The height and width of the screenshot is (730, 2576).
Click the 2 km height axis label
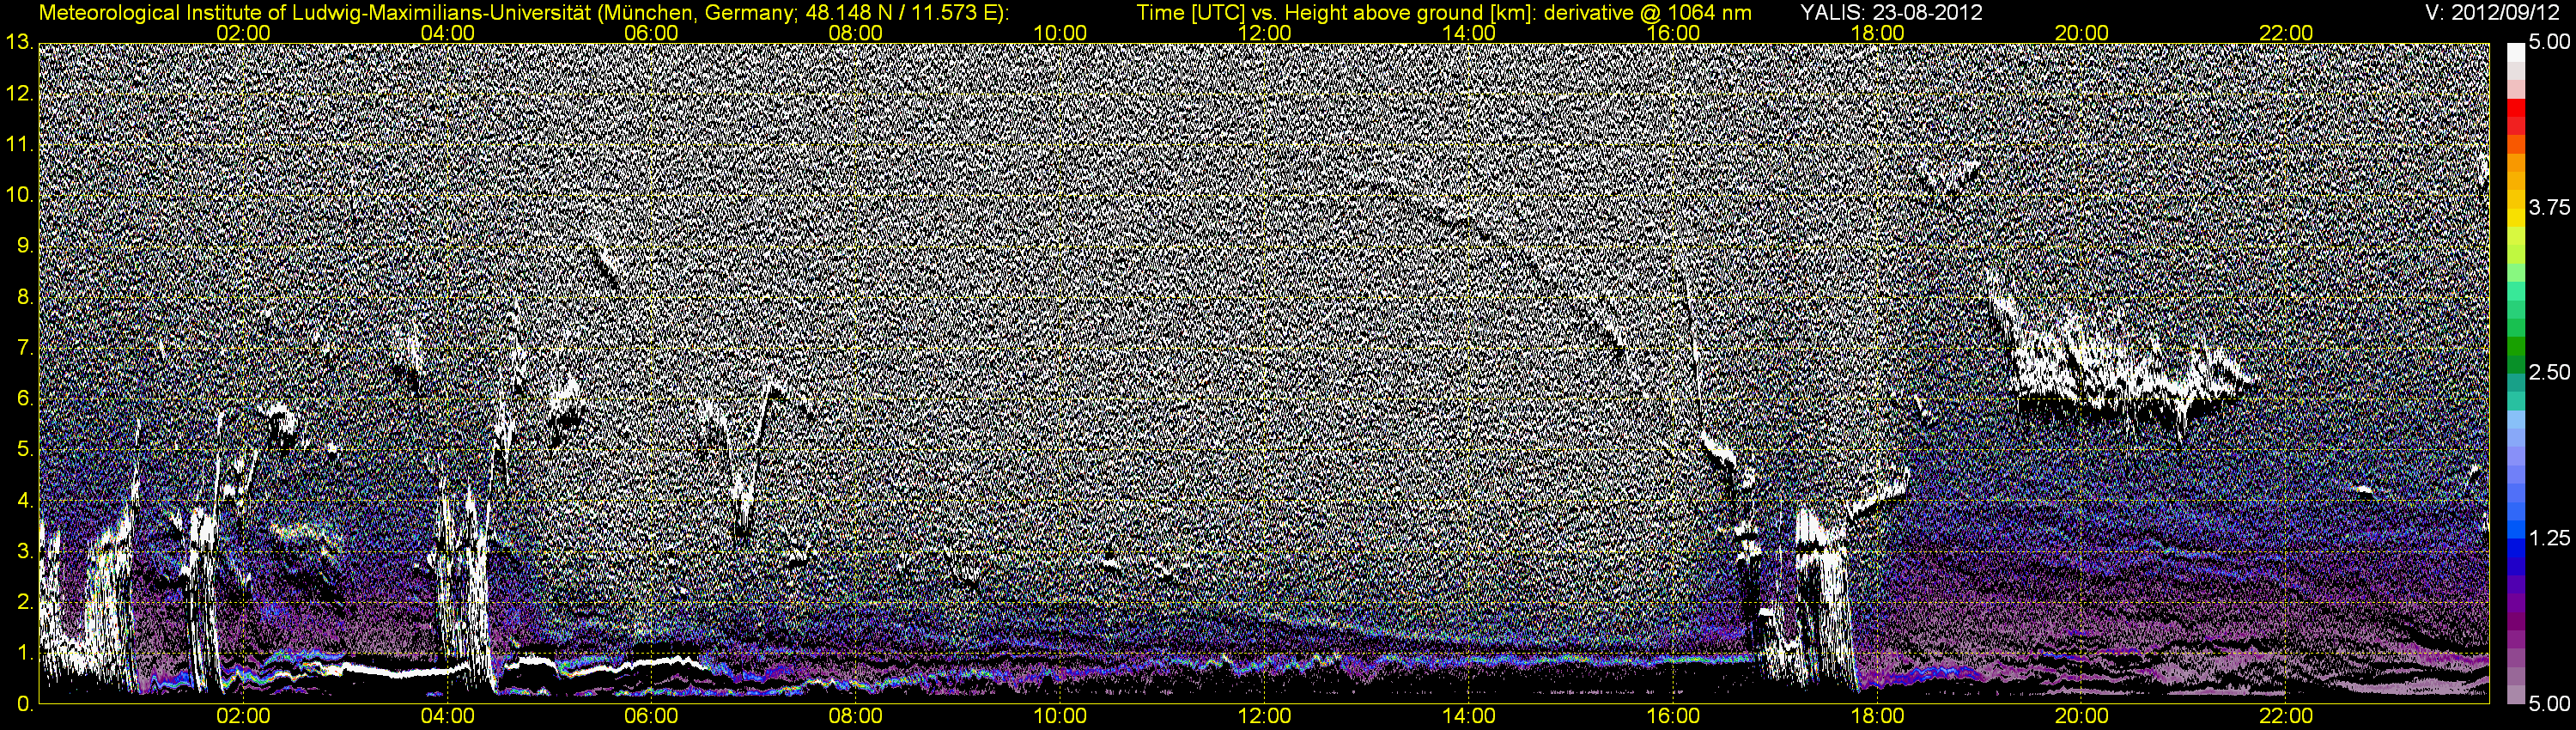pos(24,602)
